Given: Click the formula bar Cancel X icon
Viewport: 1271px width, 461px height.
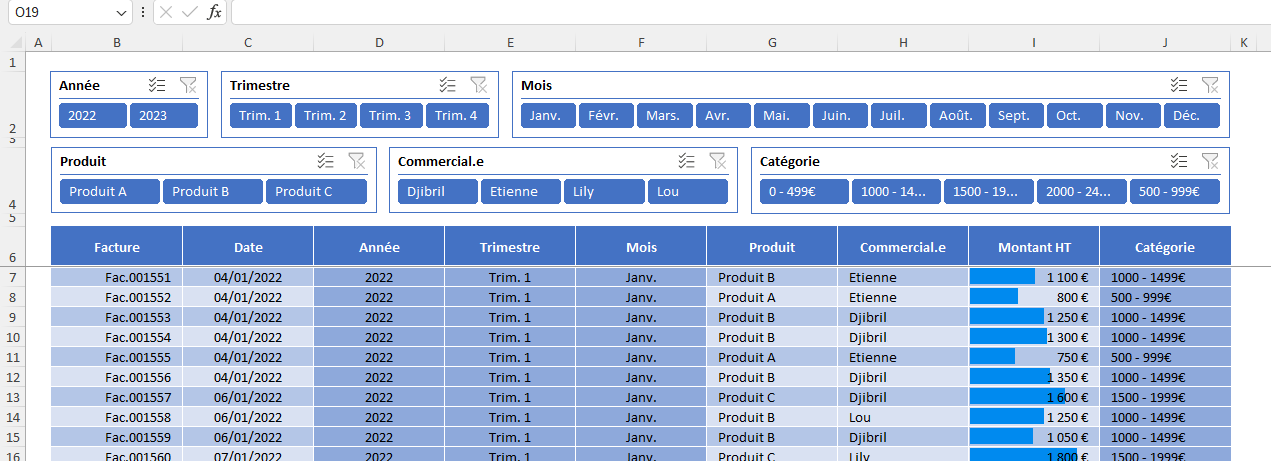Looking at the screenshot, I should click(166, 12).
